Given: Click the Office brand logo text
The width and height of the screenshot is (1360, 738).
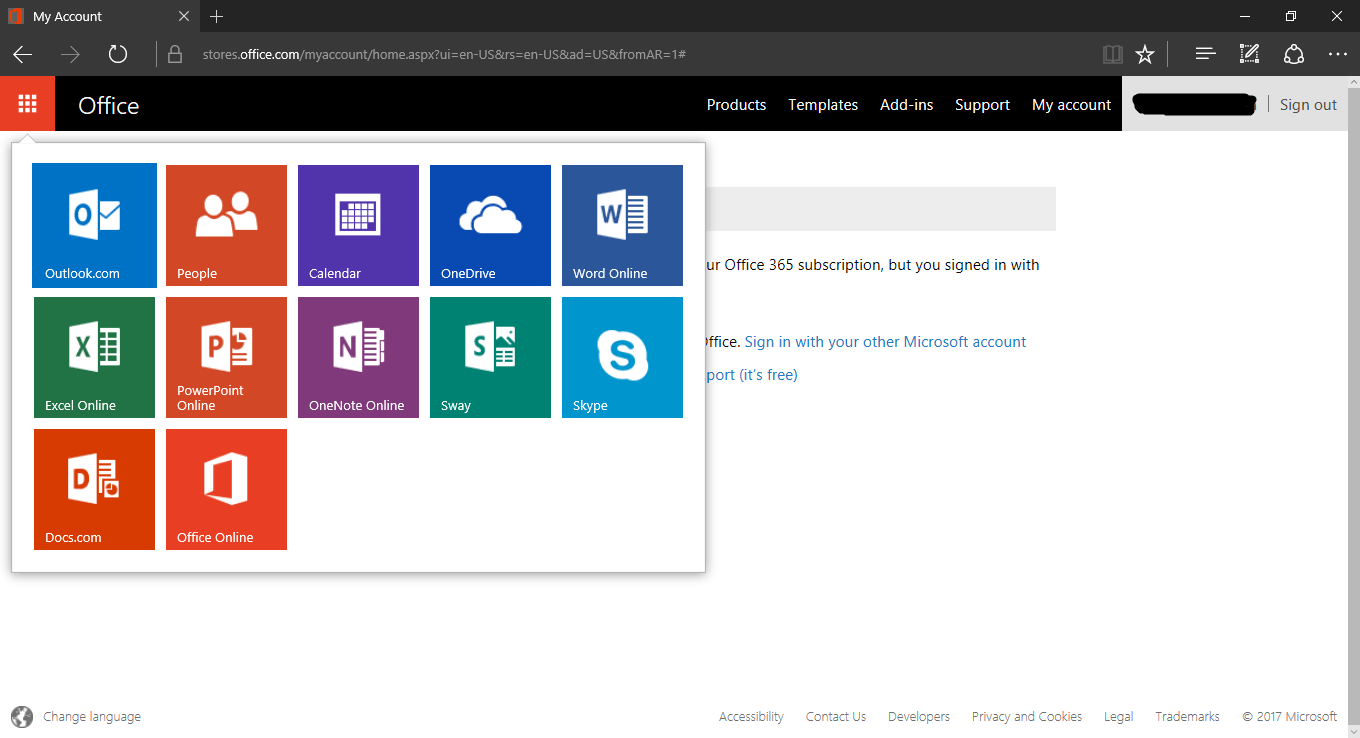Looking at the screenshot, I should (109, 105).
